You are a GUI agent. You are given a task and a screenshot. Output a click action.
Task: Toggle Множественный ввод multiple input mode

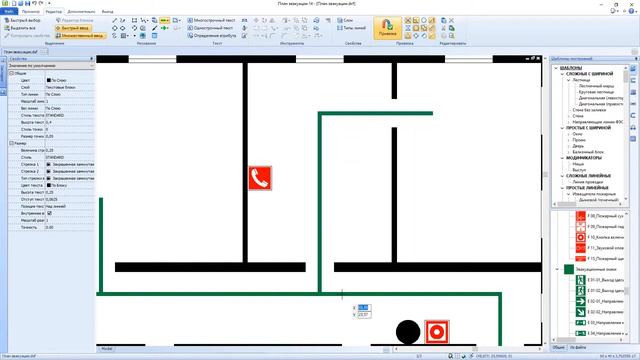click(80, 36)
